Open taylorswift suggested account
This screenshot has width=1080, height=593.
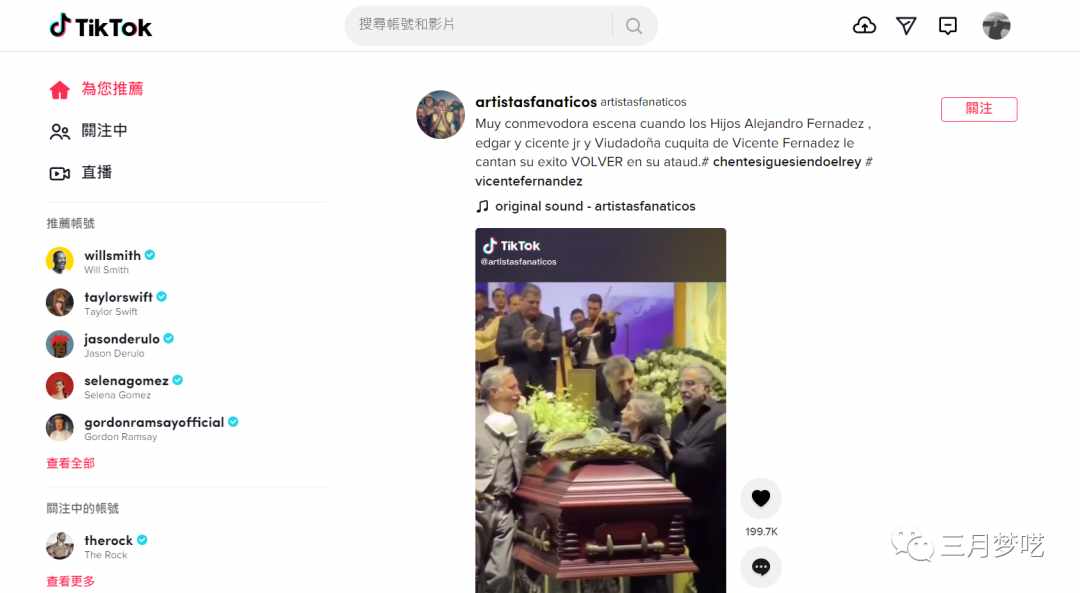(107, 303)
